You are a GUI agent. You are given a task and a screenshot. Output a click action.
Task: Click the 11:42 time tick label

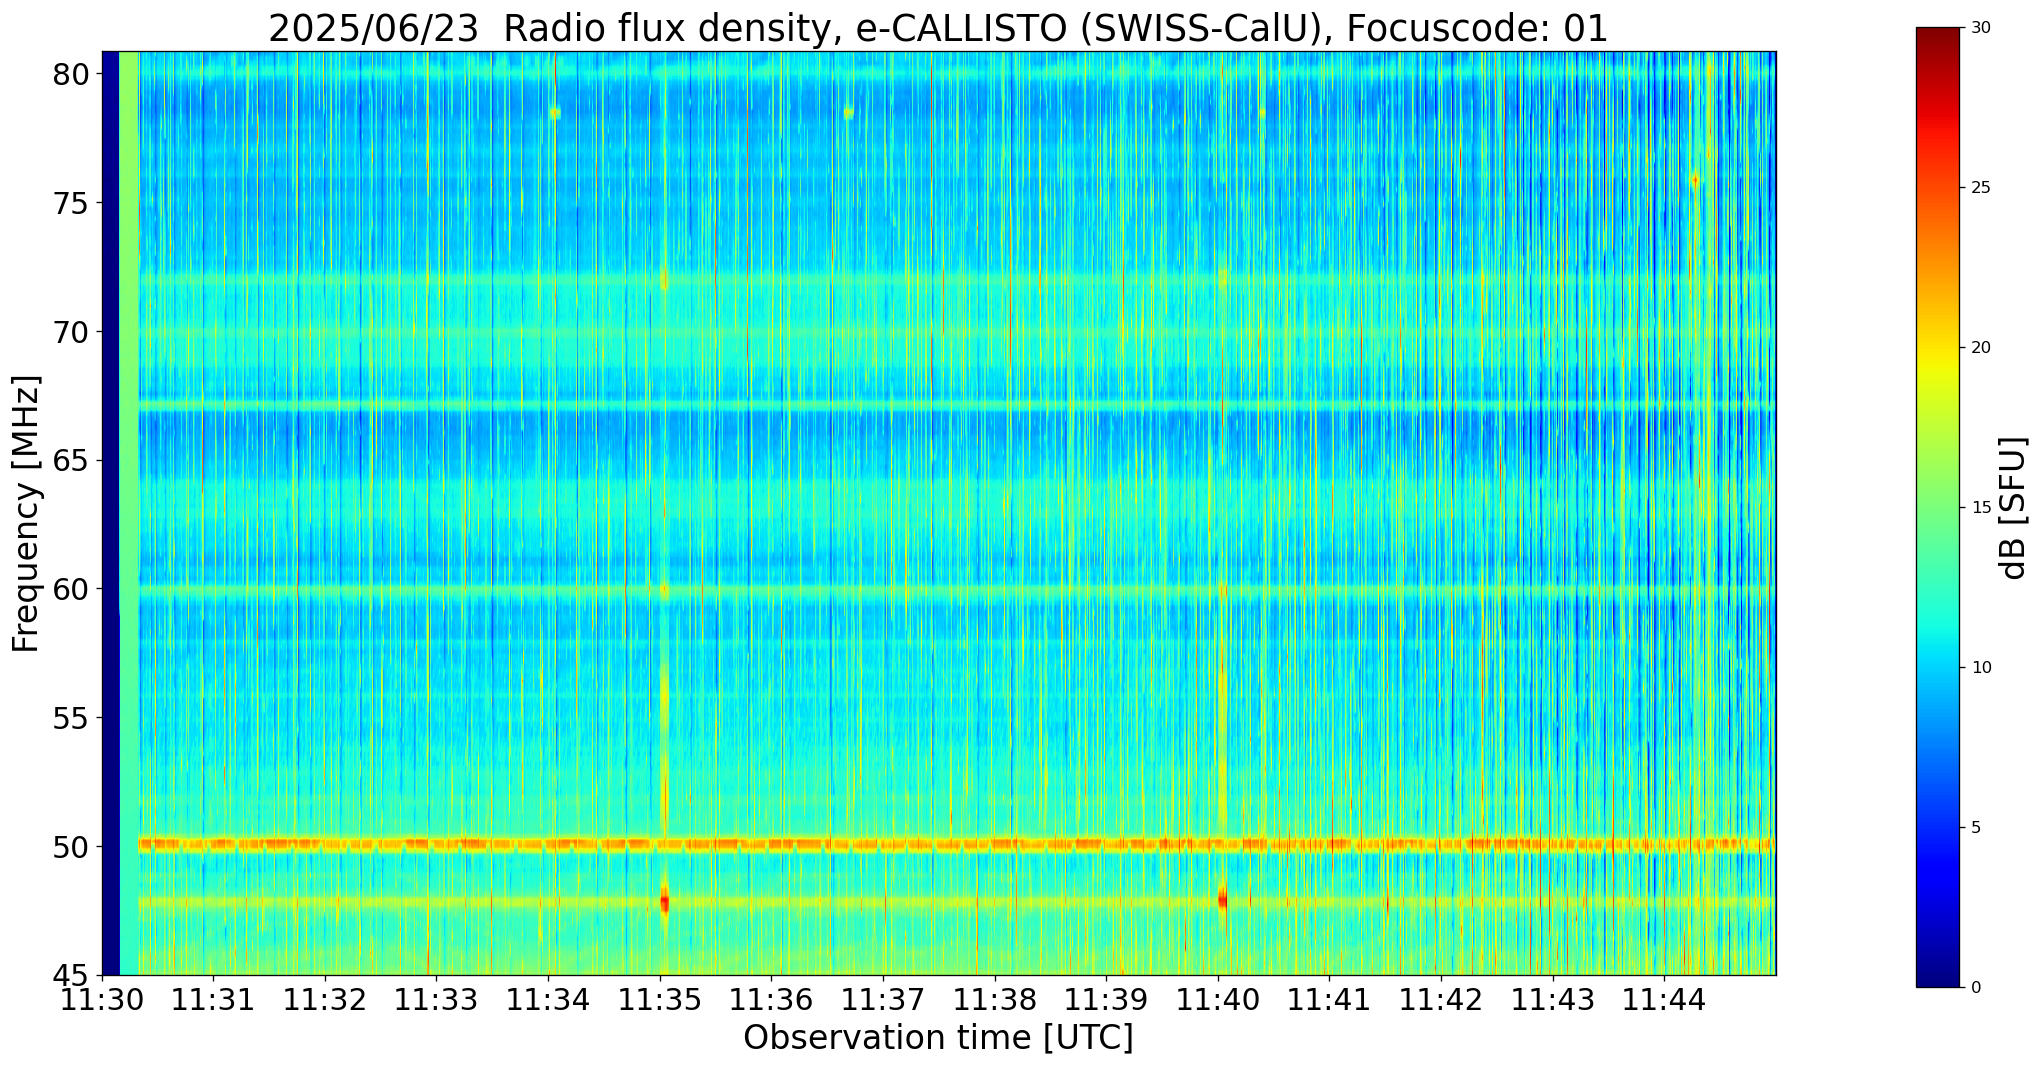coord(1441,1000)
